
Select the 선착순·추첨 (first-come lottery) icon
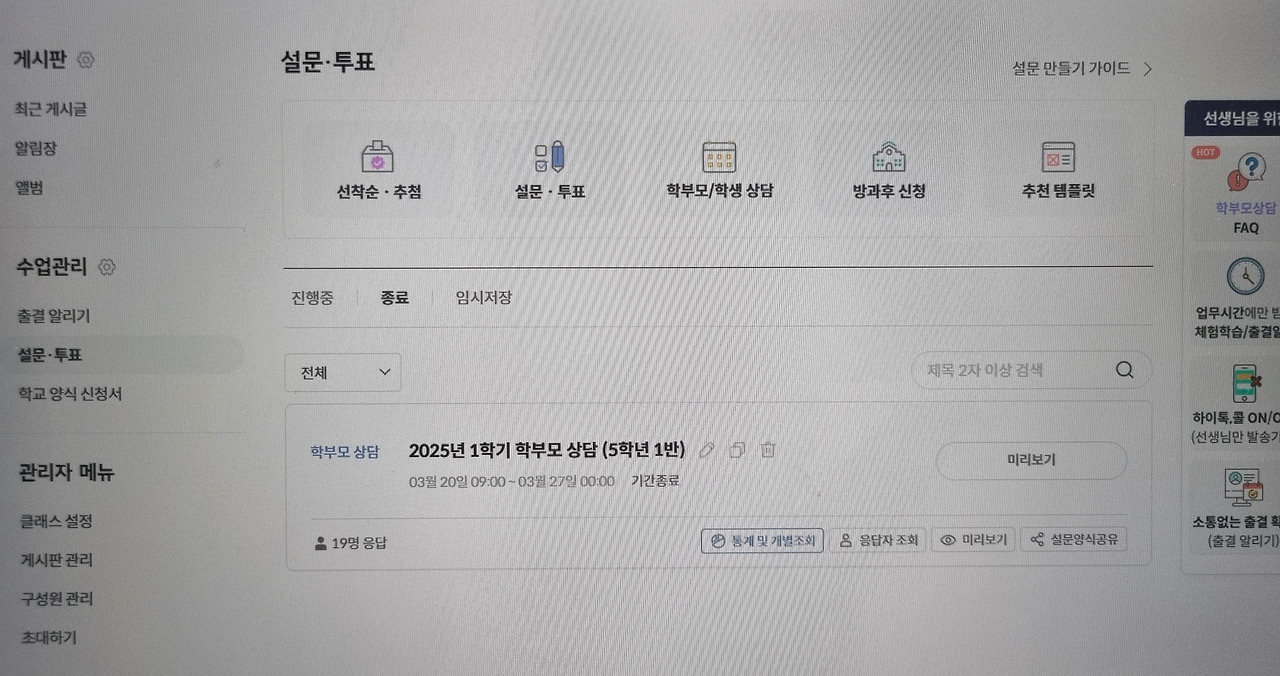tap(378, 168)
